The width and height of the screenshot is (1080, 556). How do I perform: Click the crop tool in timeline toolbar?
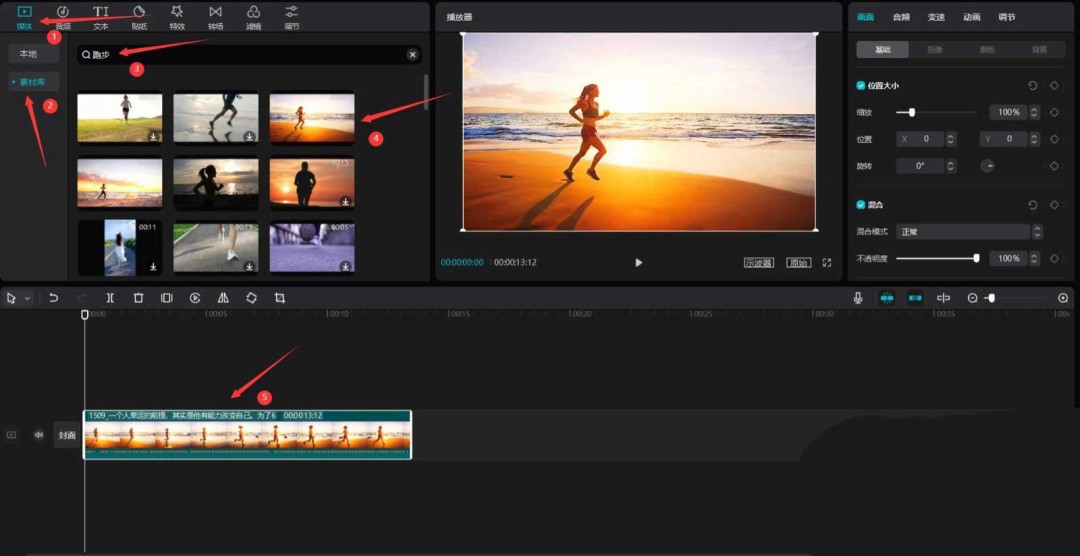pyautogui.click(x=280, y=298)
